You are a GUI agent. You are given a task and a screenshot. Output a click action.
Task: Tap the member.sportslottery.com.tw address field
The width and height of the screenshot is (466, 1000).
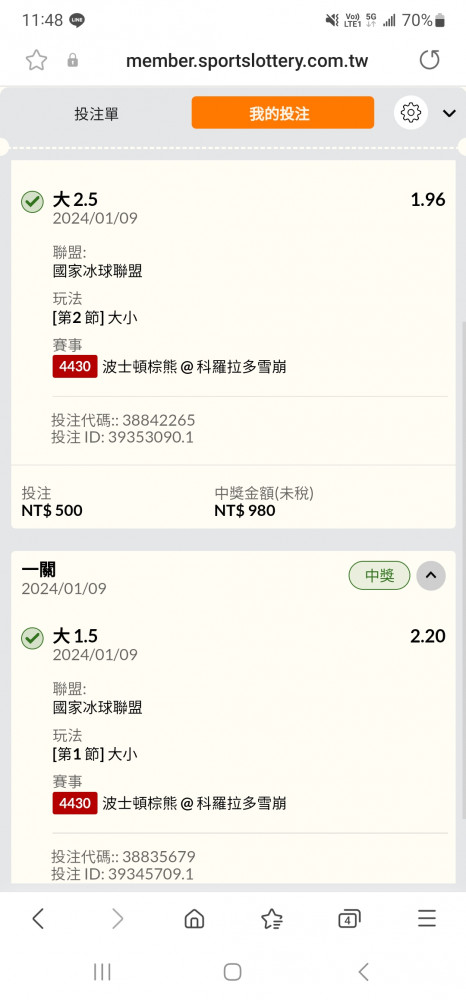click(247, 61)
